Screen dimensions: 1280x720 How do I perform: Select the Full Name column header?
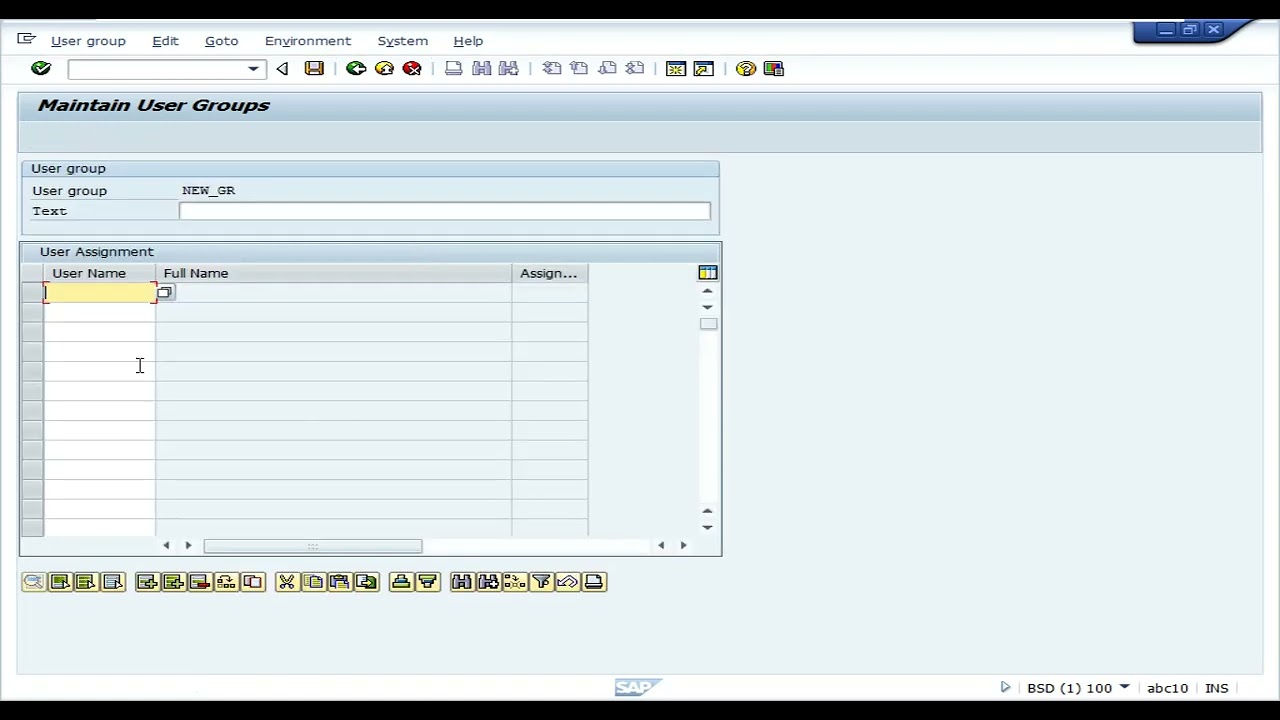(x=333, y=273)
